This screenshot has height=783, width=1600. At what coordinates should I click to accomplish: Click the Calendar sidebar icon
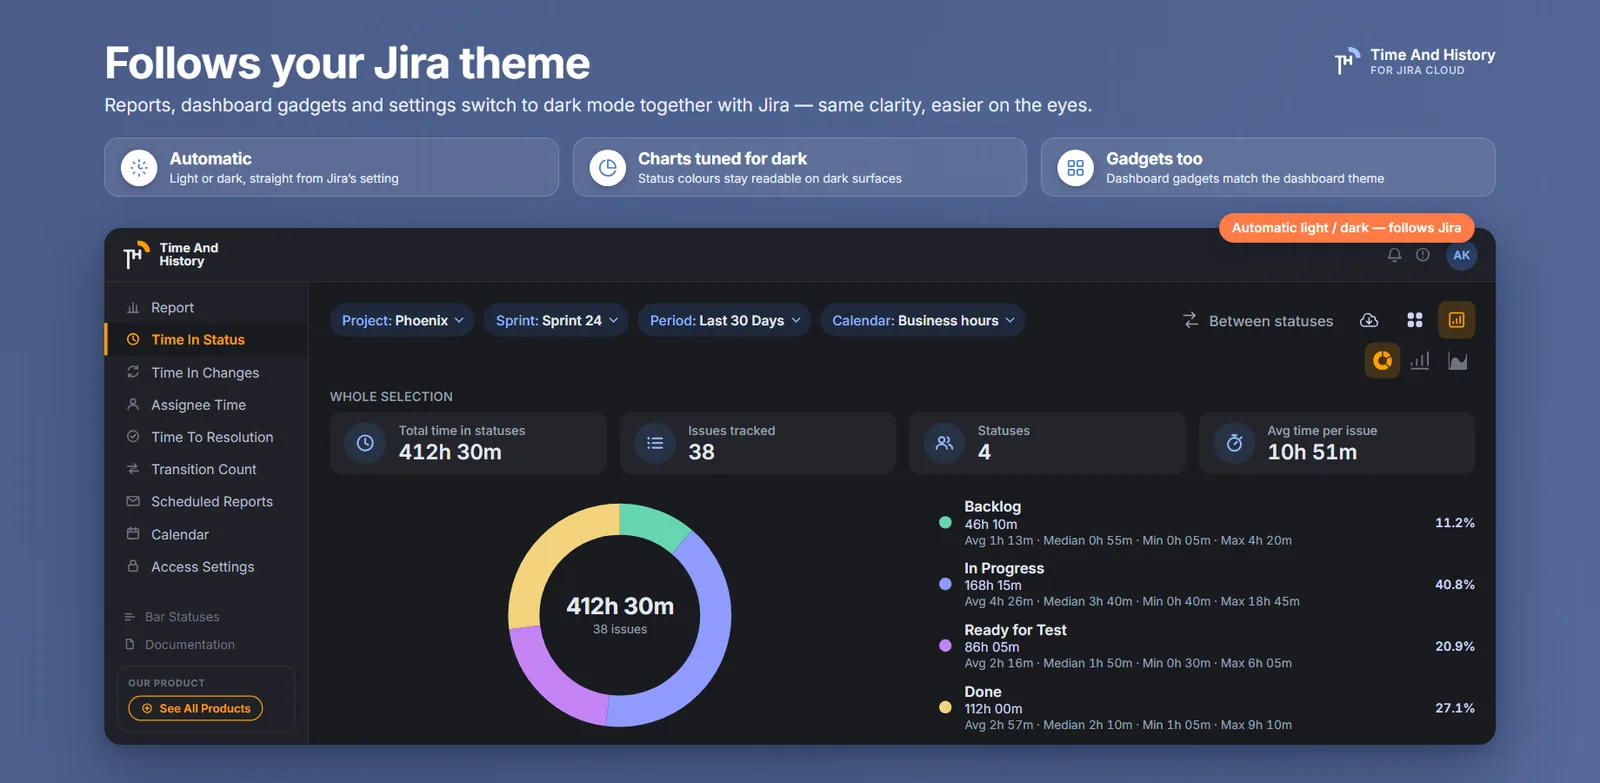(x=133, y=534)
